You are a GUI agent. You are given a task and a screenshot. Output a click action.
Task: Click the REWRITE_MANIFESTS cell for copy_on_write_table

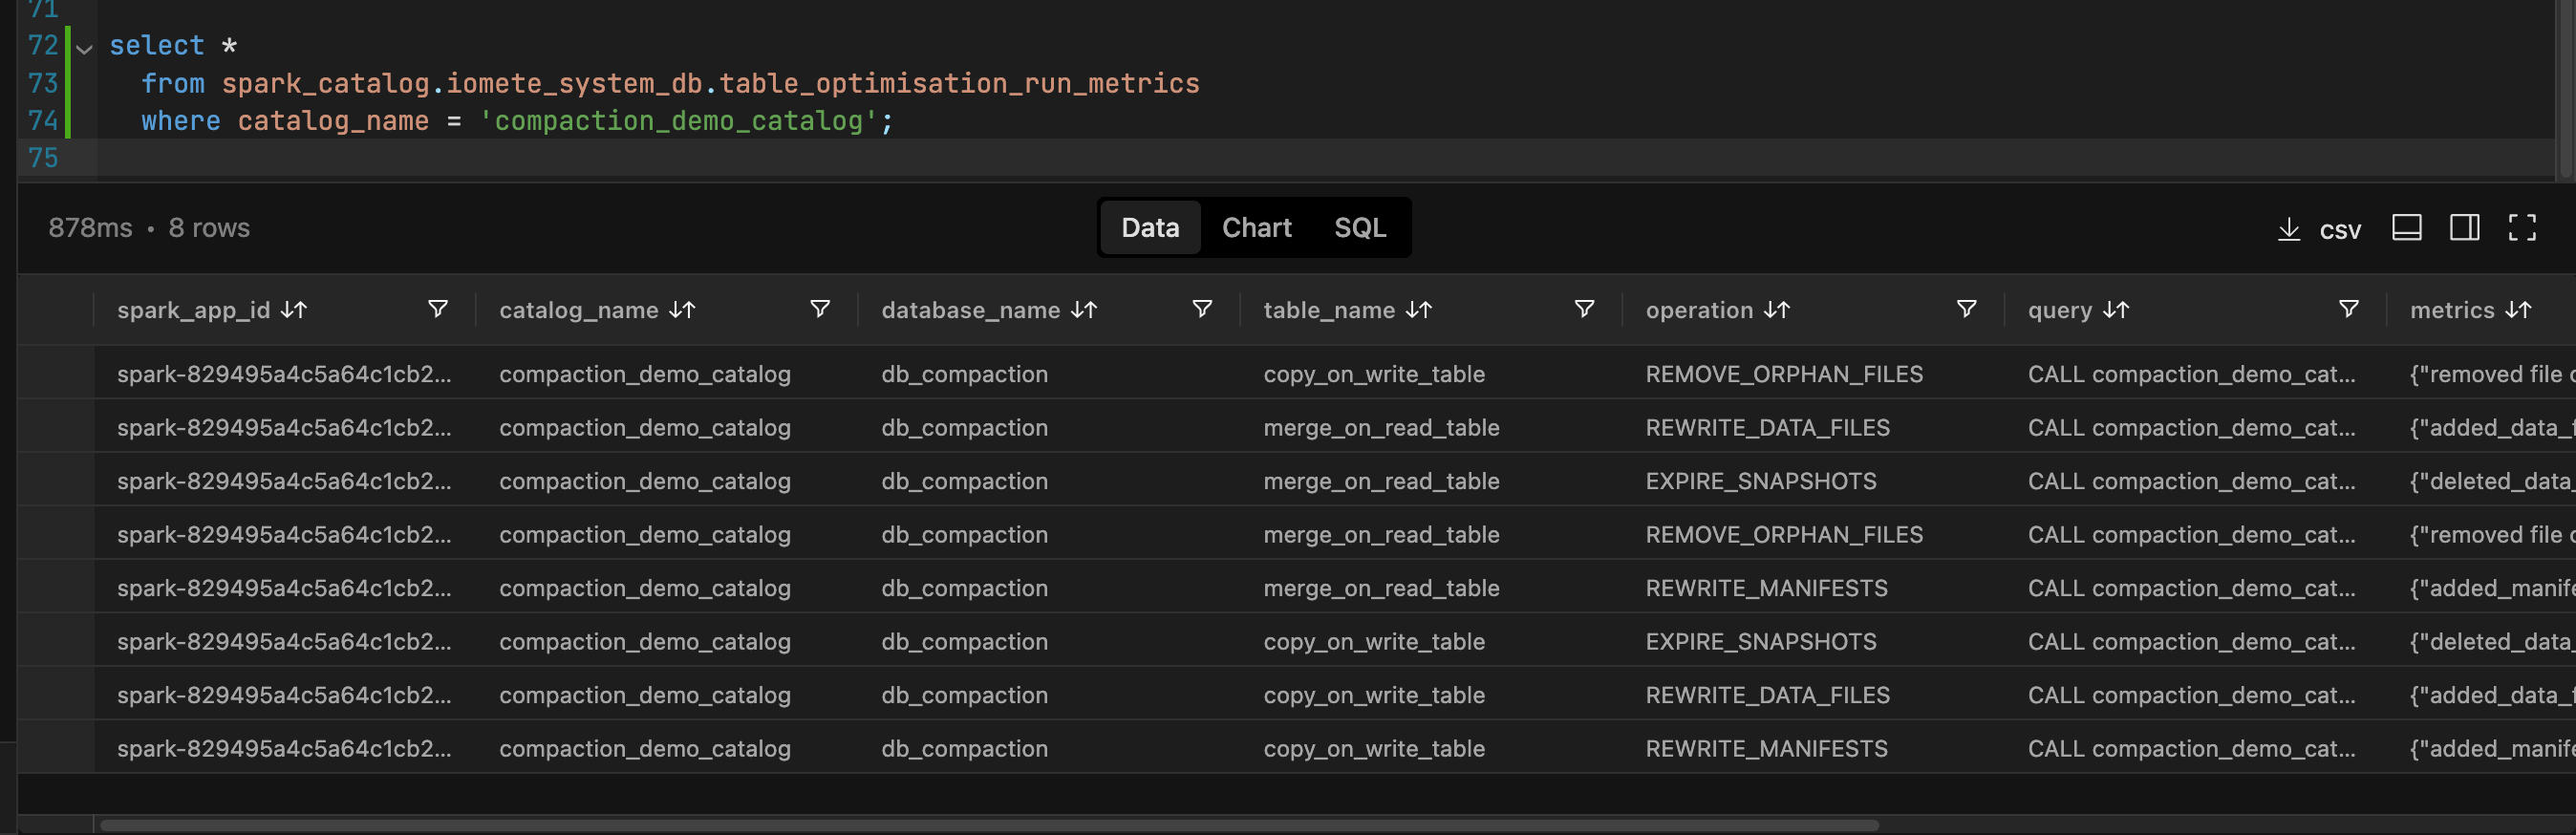1766,748
